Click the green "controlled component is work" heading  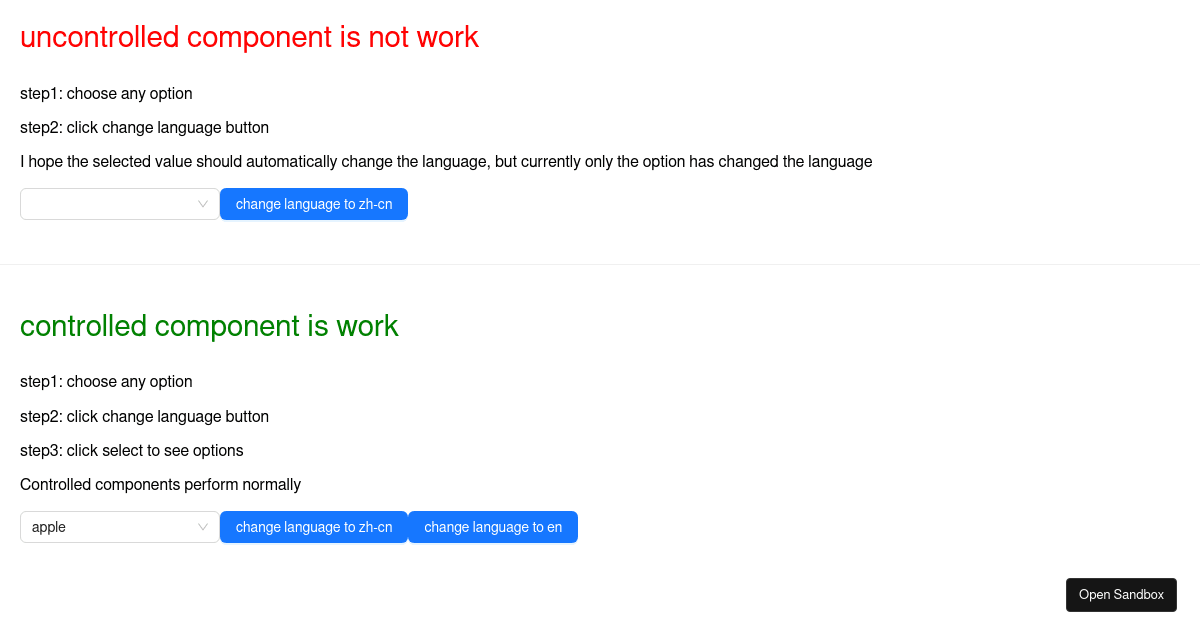point(209,326)
